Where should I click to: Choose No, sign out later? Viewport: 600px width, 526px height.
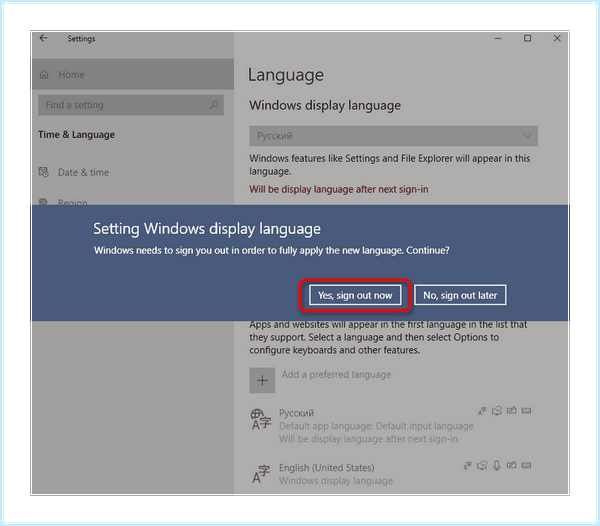coord(460,295)
